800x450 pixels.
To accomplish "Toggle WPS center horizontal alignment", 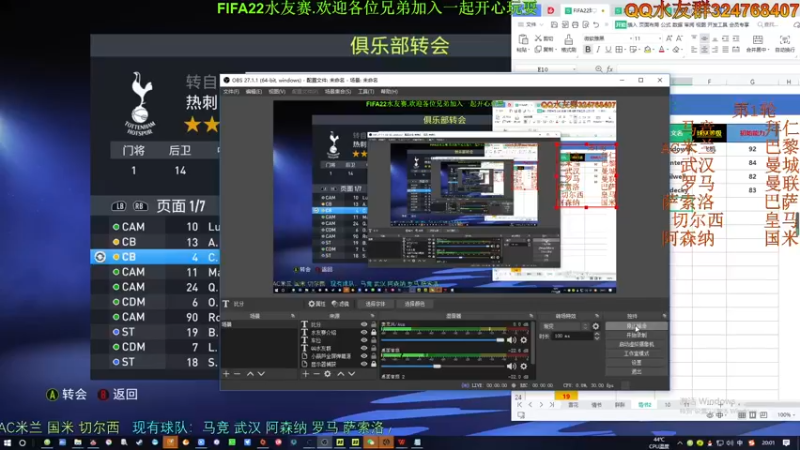I will coord(705,49).
